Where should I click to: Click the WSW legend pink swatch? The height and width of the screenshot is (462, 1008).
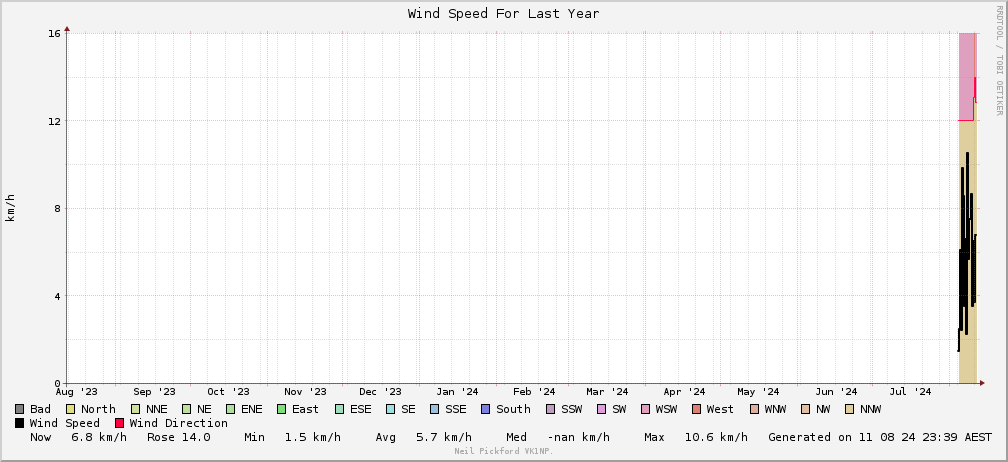tap(645, 409)
